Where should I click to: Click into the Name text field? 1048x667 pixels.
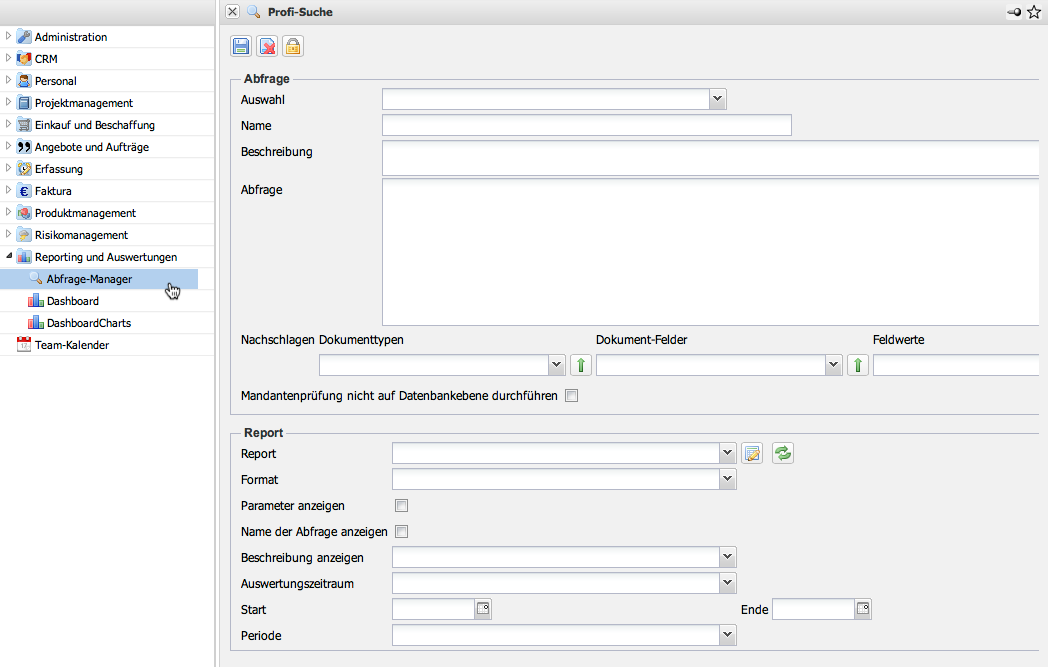[x=586, y=125]
